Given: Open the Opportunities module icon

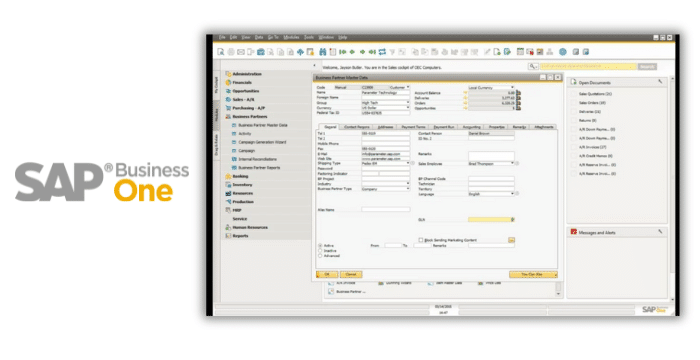Looking at the screenshot, I should 228,91.
